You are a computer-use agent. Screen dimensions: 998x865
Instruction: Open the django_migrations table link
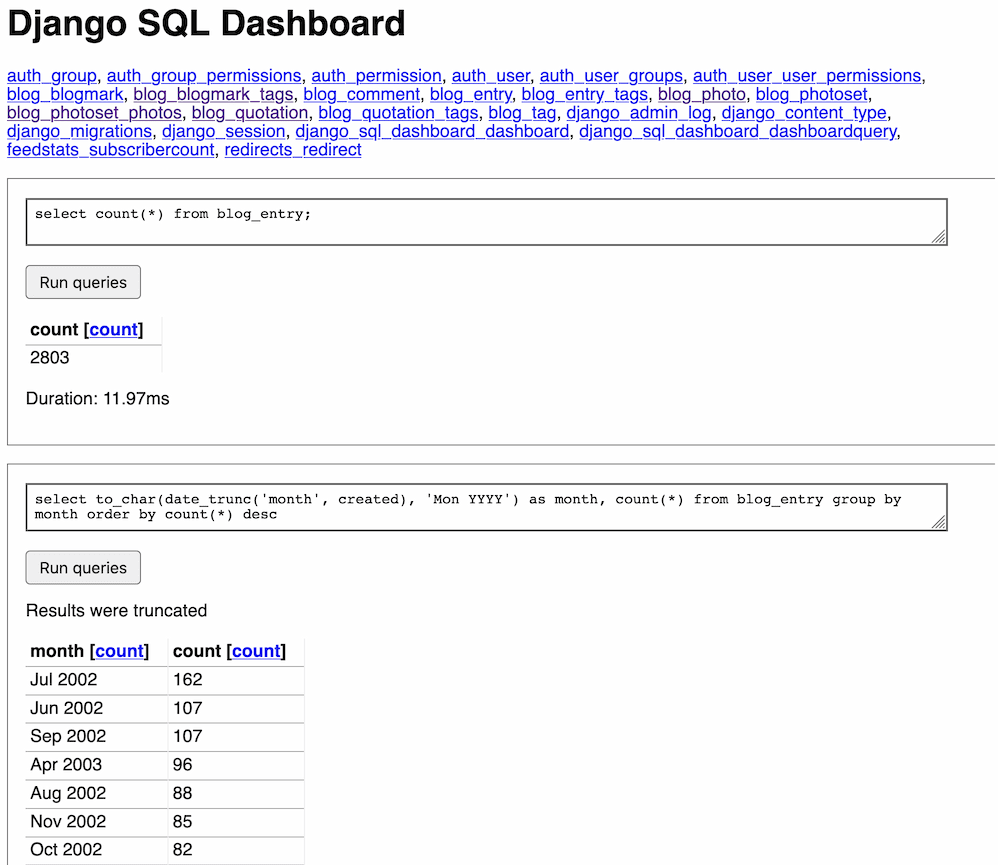point(80,131)
